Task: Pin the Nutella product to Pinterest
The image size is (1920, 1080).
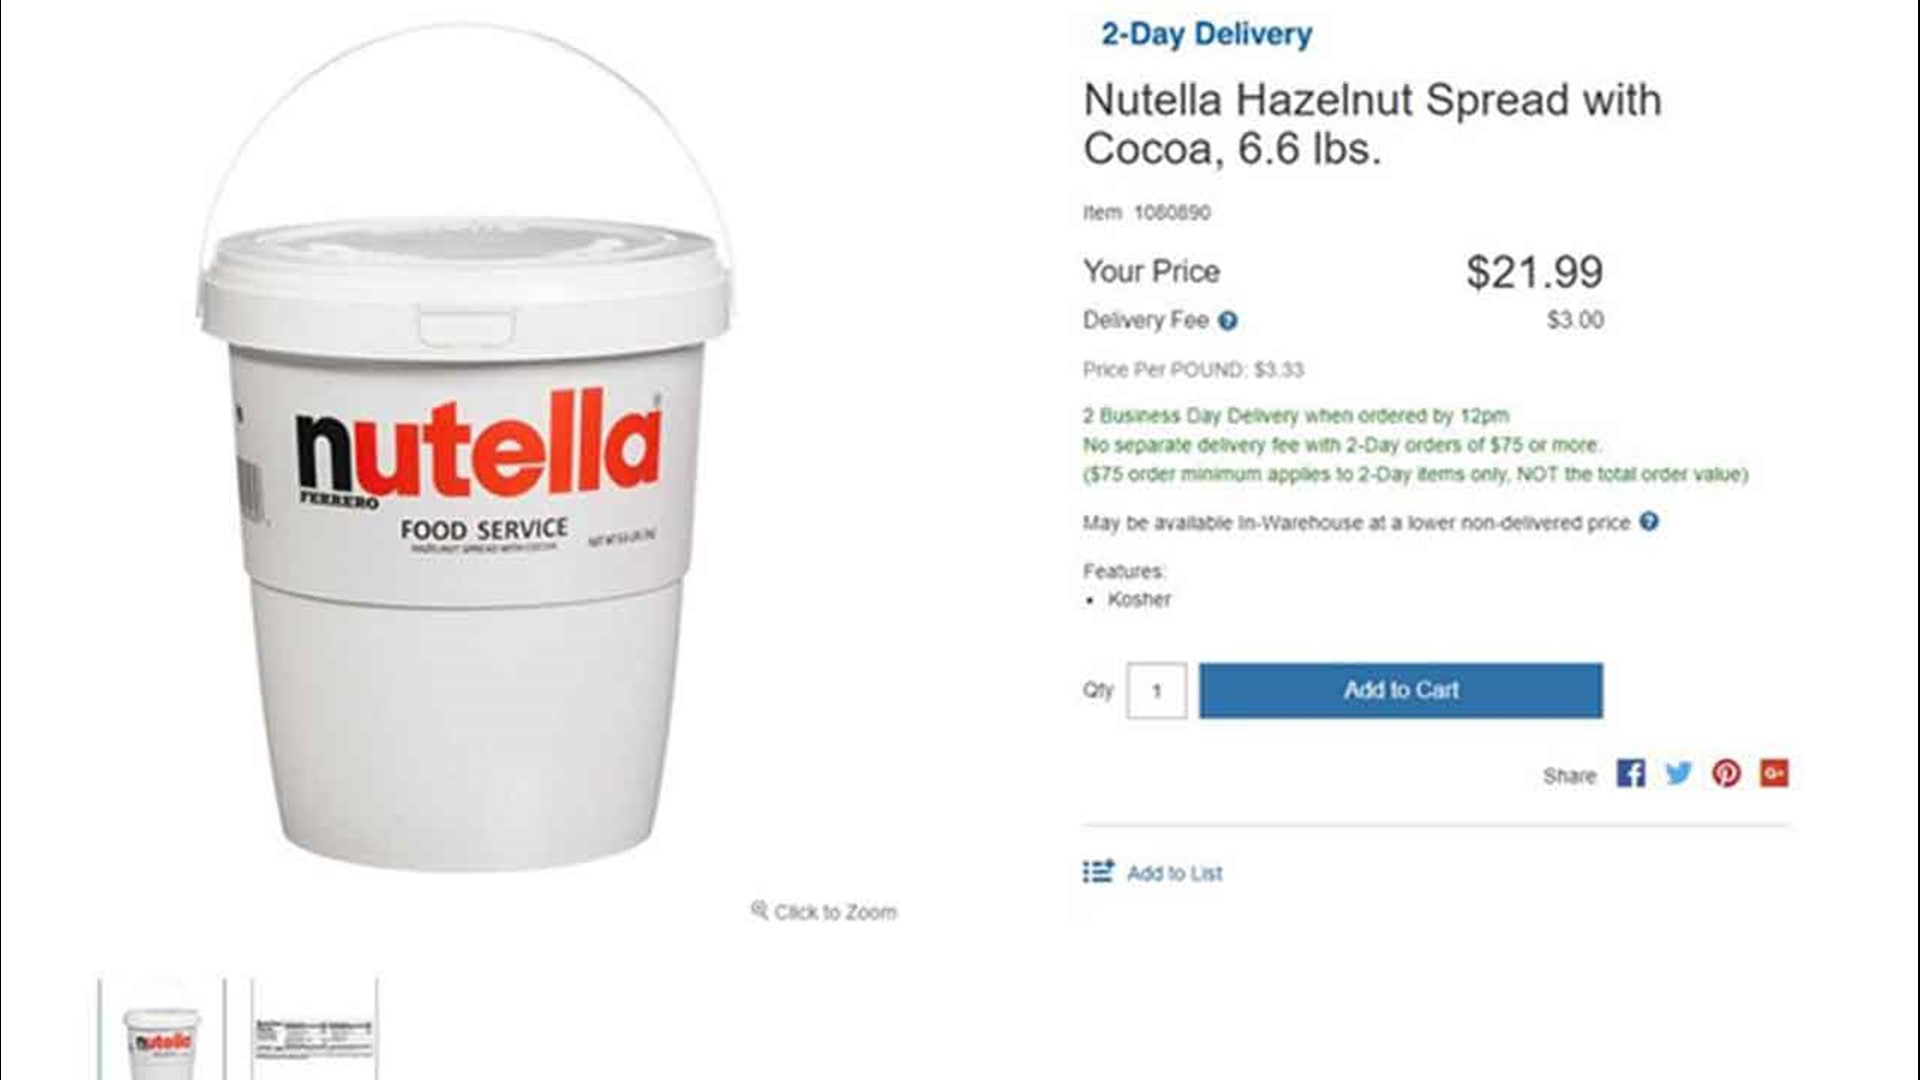Action: point(1728,774)
